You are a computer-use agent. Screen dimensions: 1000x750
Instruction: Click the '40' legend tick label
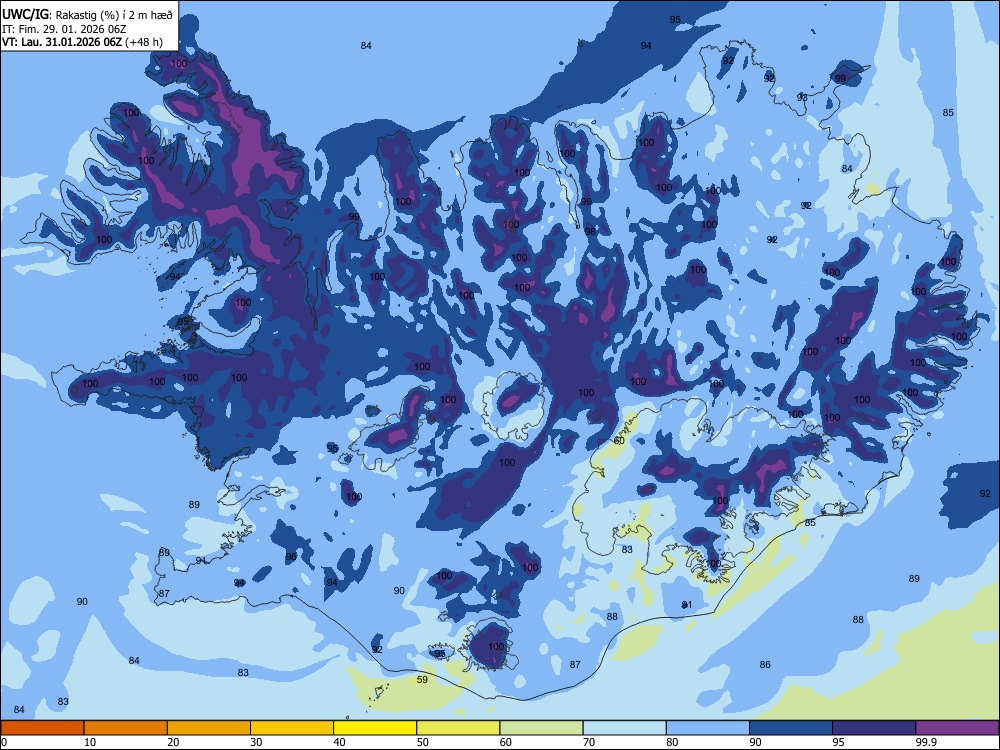[339, 742]
